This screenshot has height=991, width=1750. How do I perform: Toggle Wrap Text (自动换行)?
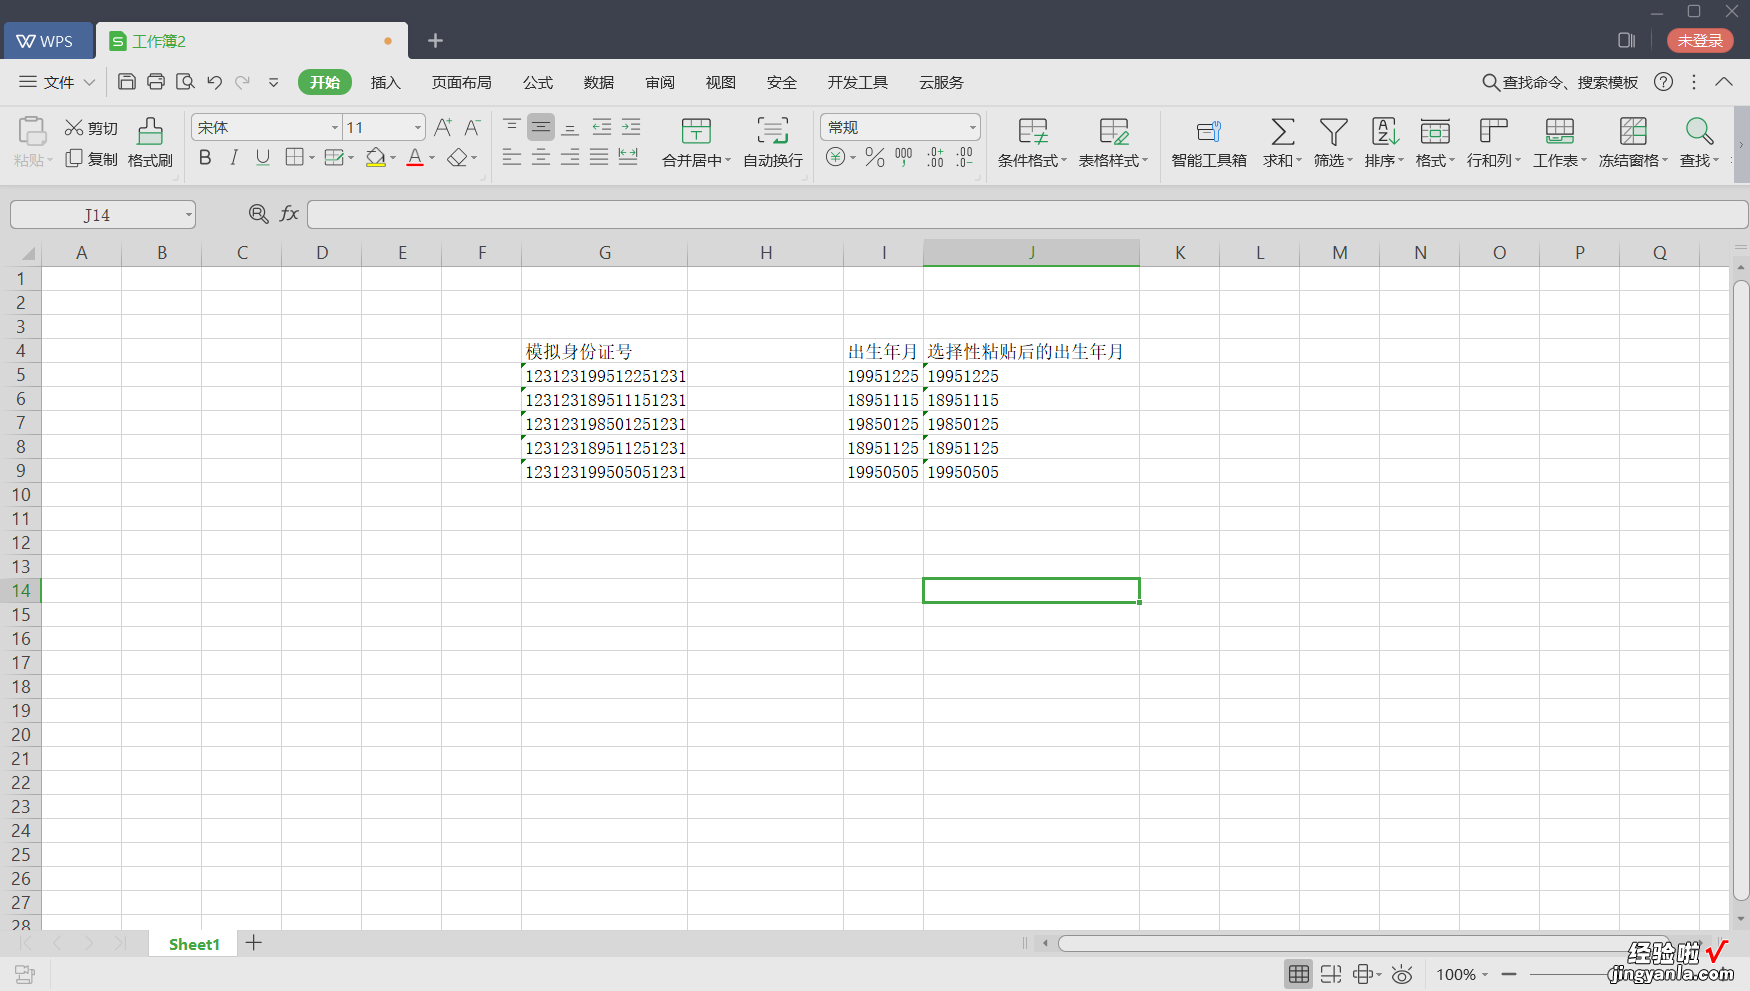click(x=773, y=142)
